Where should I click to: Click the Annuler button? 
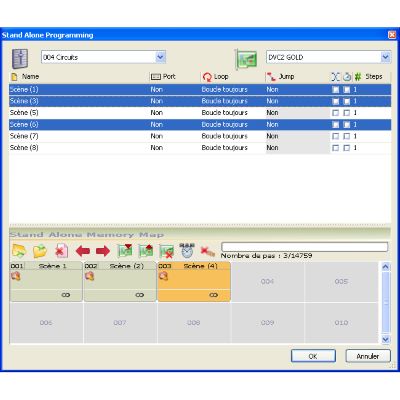coord(368,356)
